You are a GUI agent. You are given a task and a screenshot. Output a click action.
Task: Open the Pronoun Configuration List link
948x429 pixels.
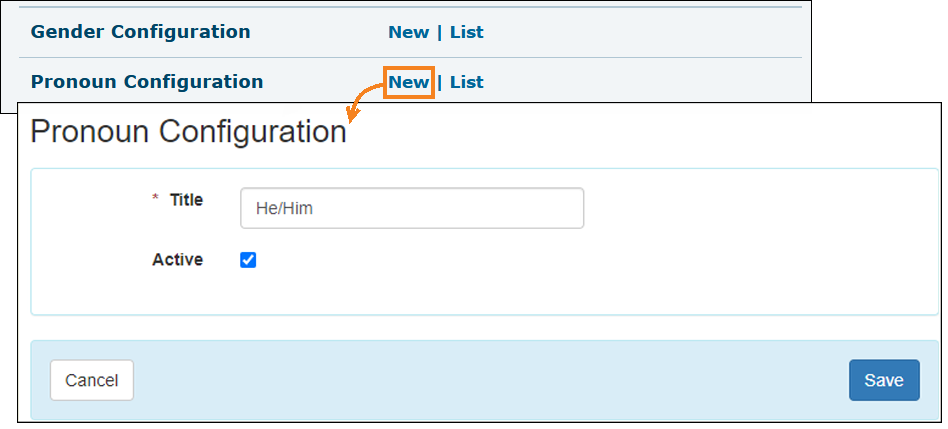click(466, 82)
